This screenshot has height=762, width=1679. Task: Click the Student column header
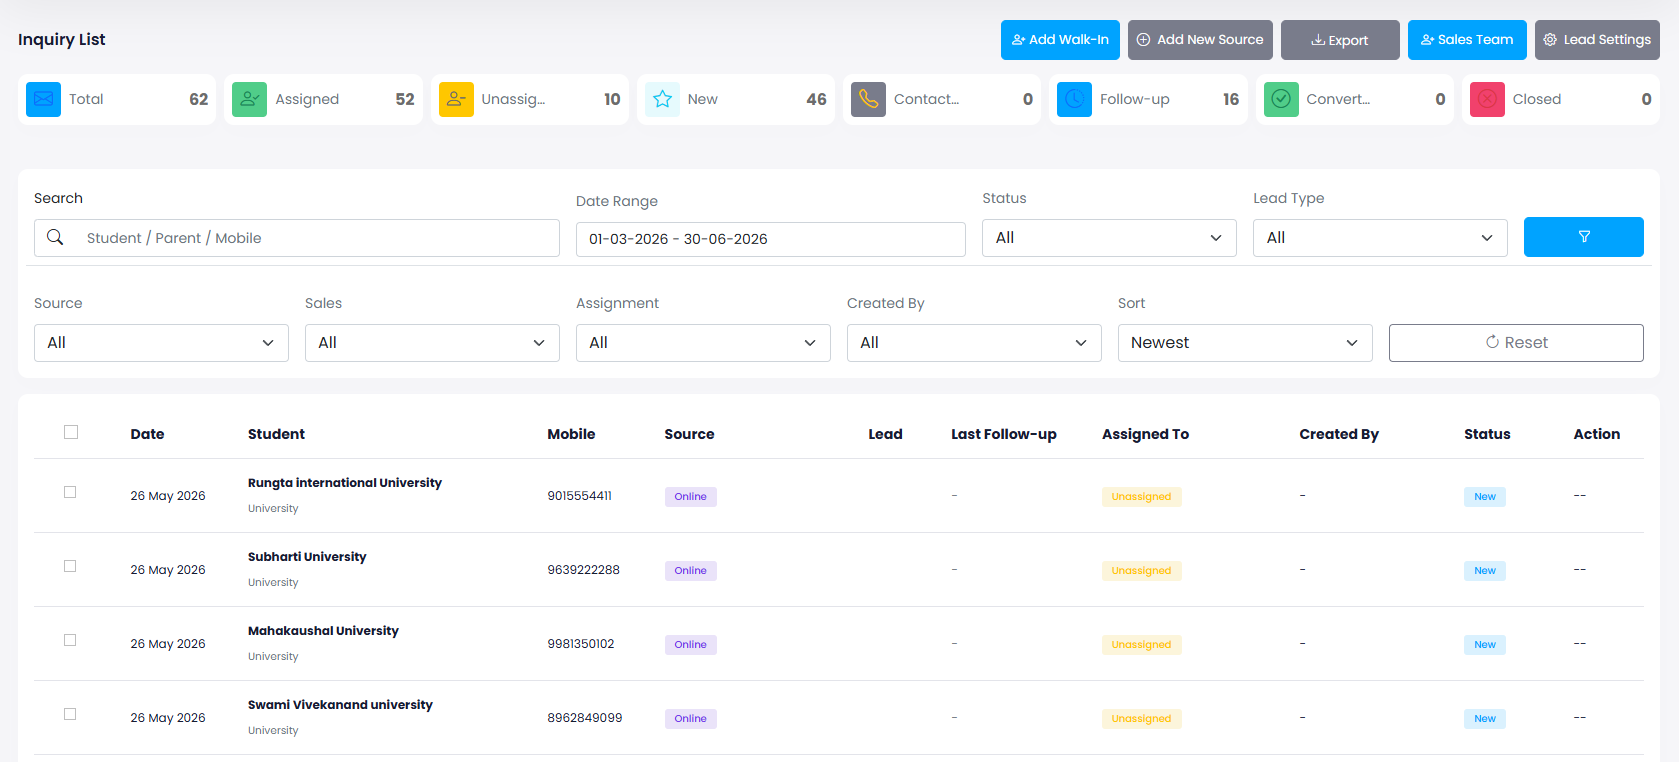pos(276,434)
